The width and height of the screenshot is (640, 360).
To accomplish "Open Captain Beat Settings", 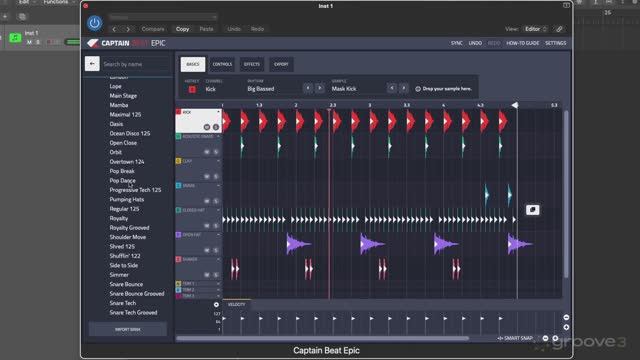I will coord(556,43).
